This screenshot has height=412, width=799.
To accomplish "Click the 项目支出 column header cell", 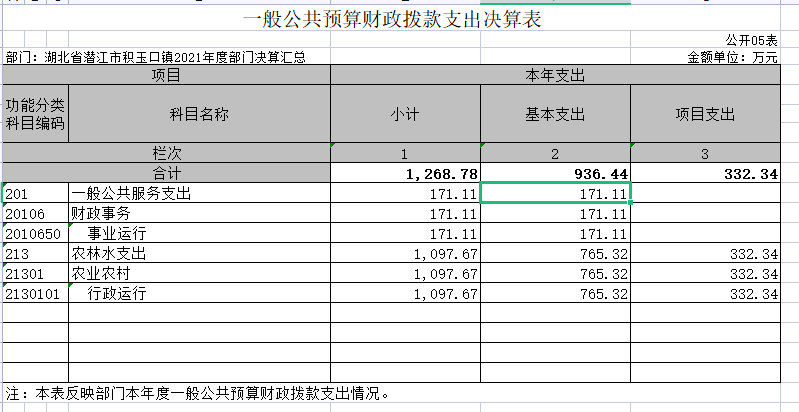I will [x=704, y=114].
